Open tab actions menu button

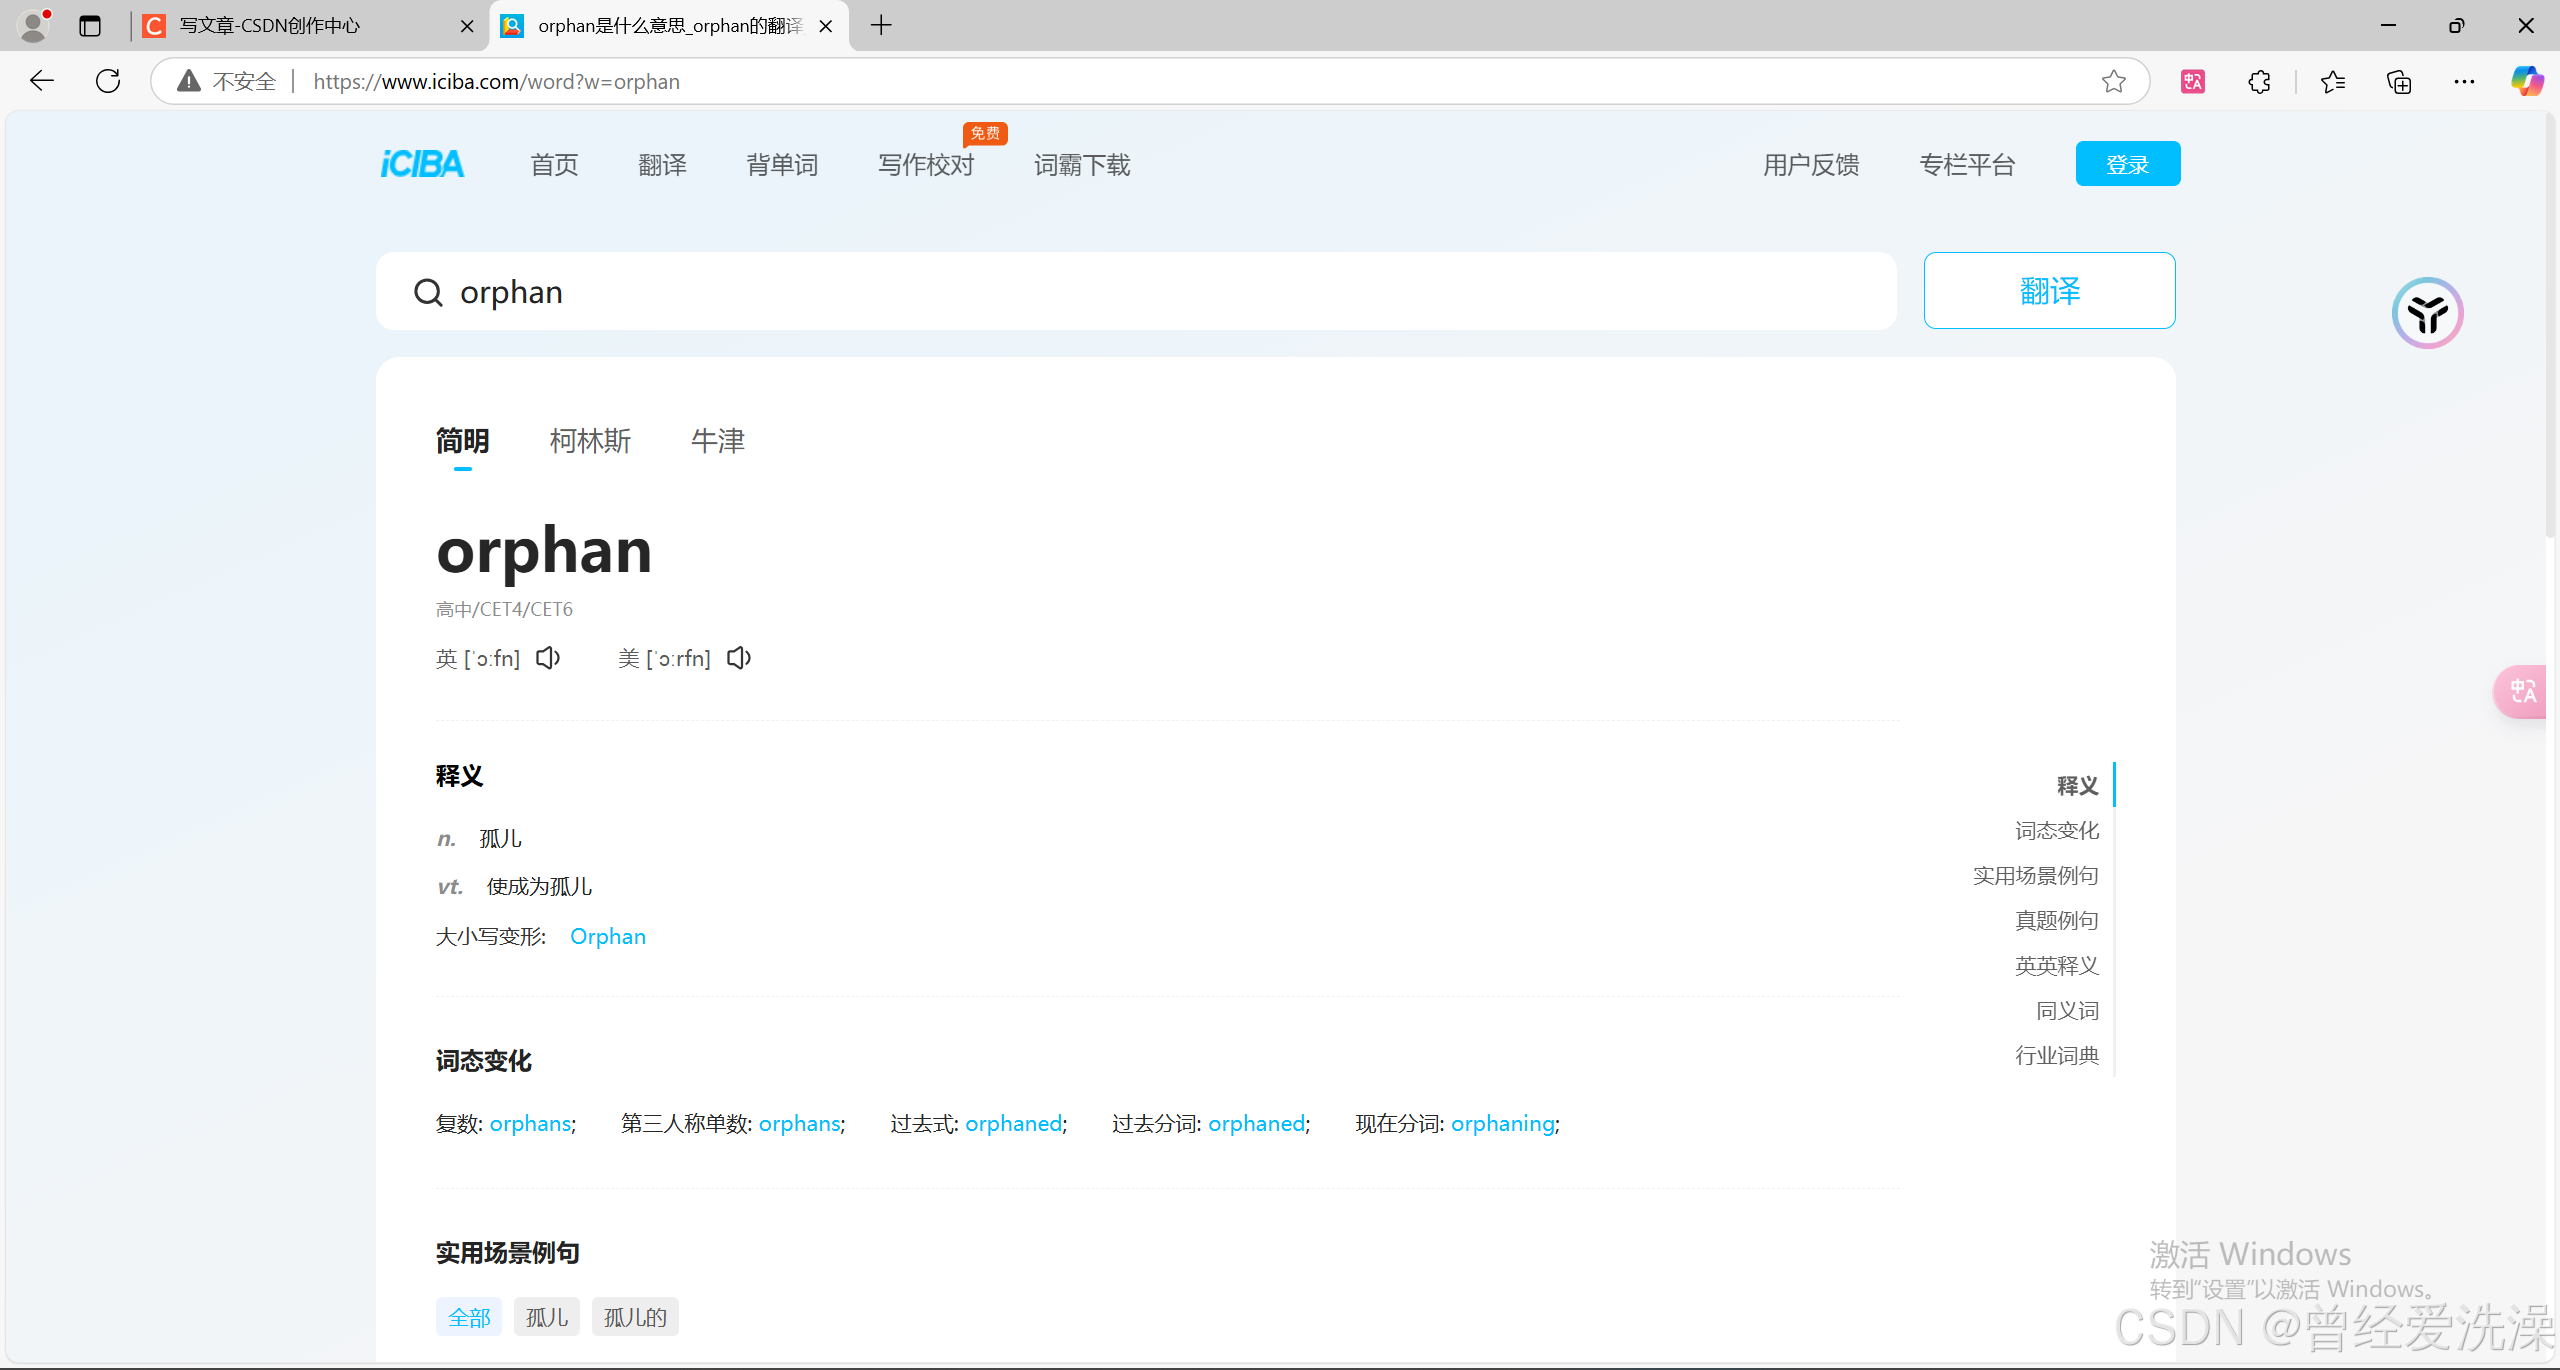(90, 26)
